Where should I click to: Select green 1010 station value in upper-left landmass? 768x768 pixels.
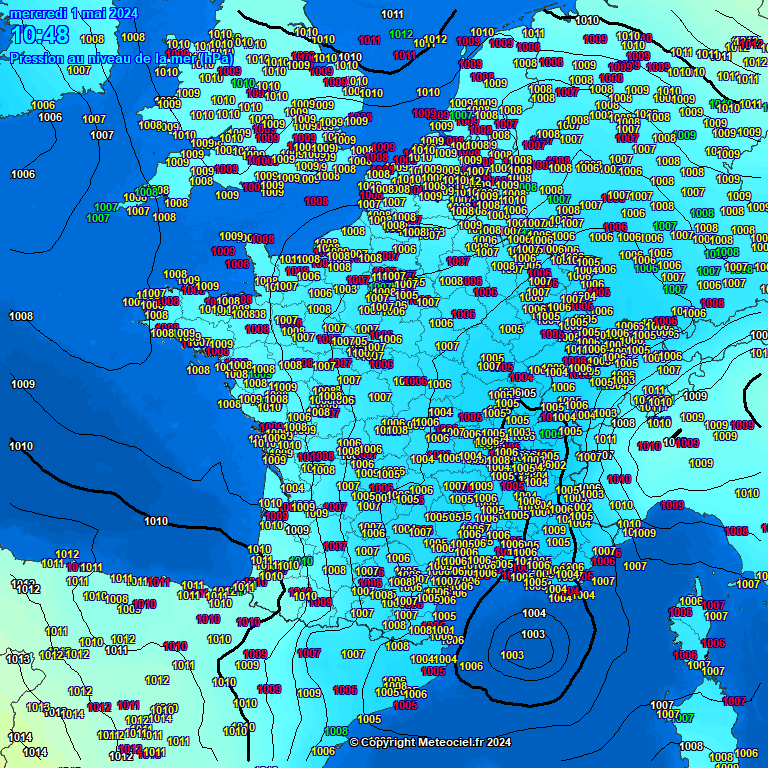click(243, 83)
